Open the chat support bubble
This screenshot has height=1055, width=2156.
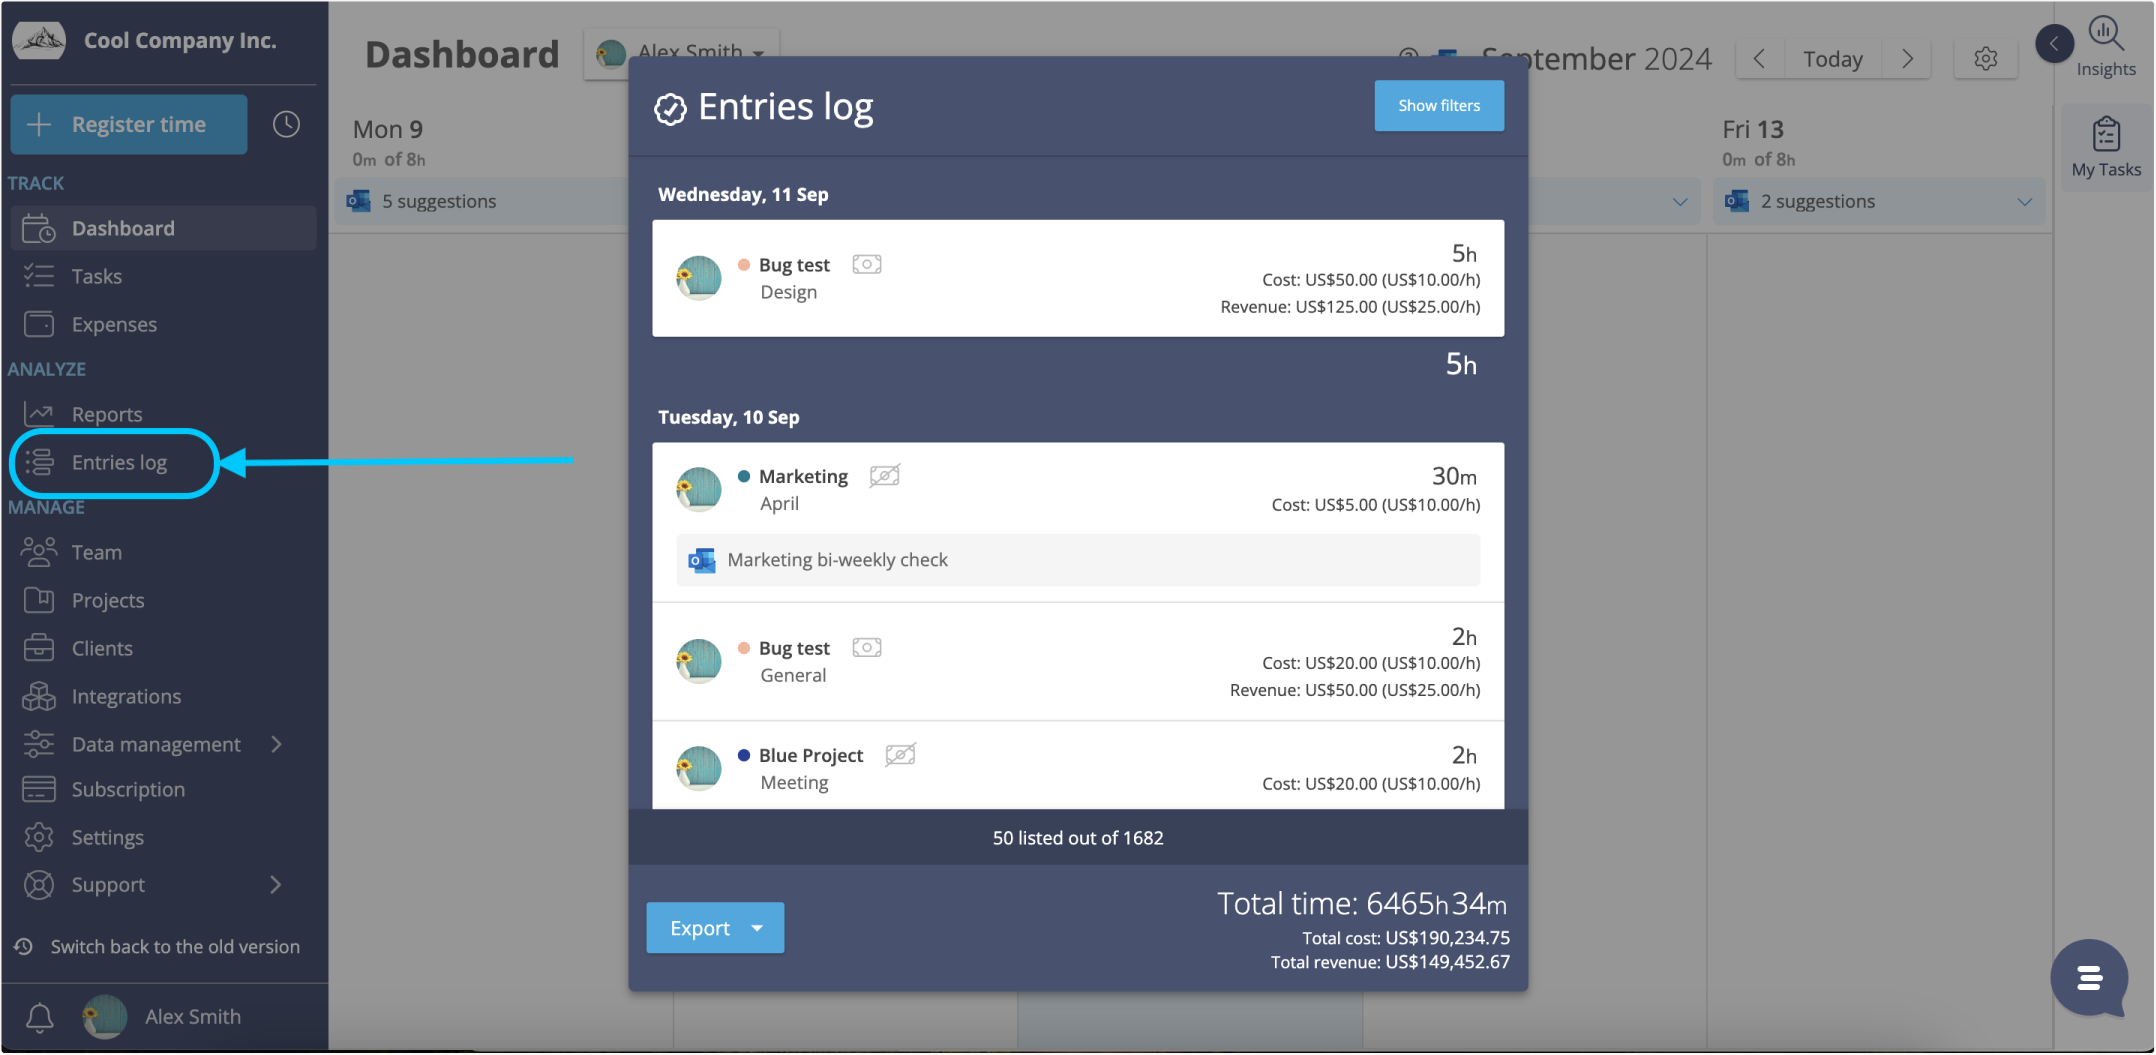(2088, 977)
